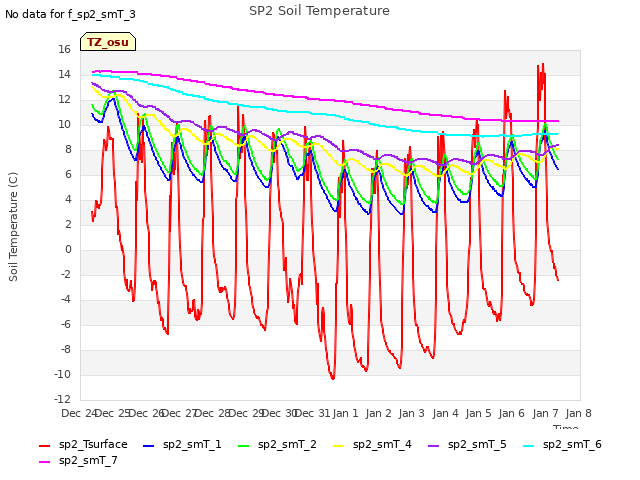640x480 pixels.
Task: Click the -12 y-axis tick label
Action: 62,399
